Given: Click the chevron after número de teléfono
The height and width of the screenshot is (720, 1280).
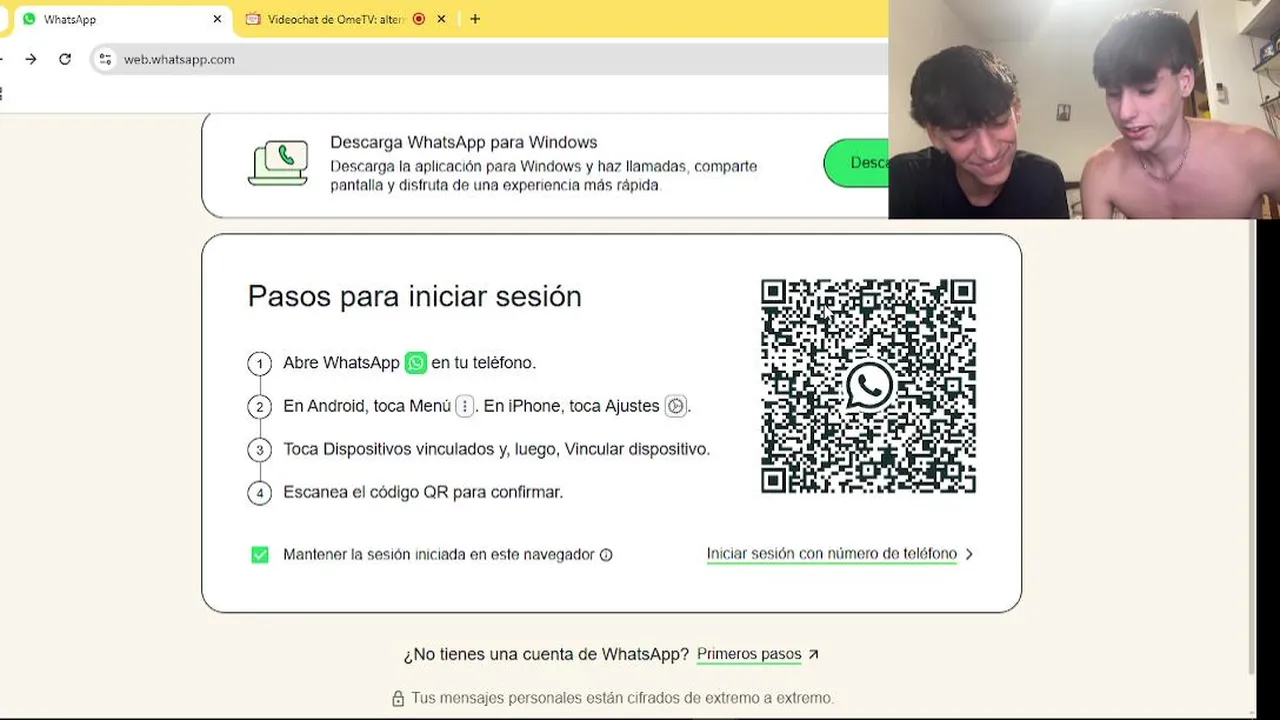Looking at the screenshot, I should 969,554.
